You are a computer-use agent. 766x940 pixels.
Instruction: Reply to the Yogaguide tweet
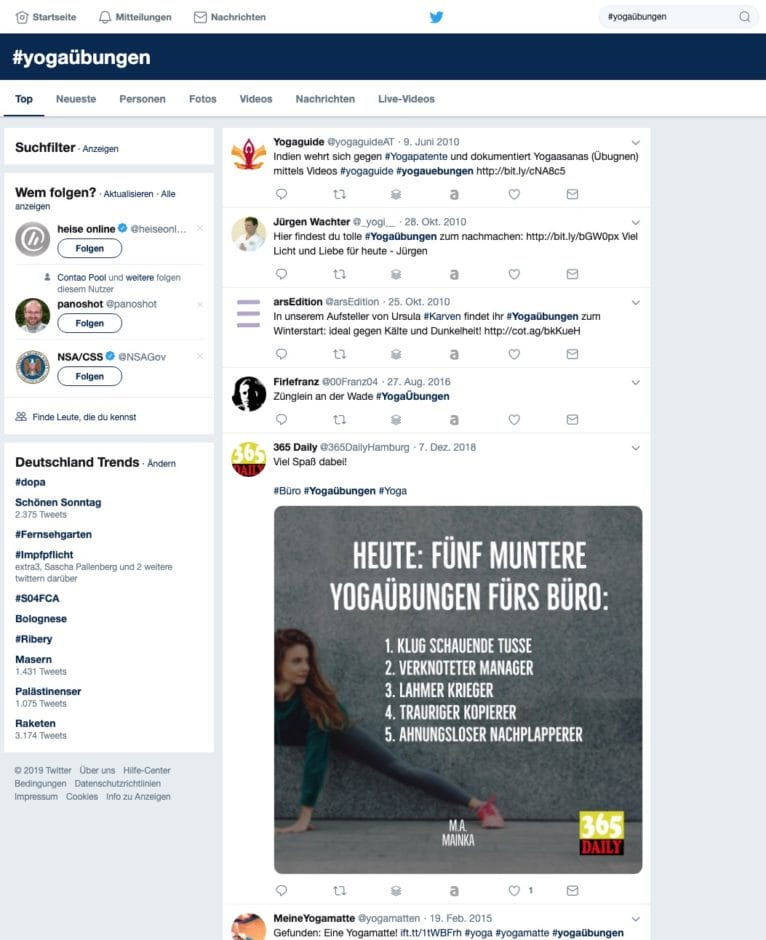click(x=281, y=194)
